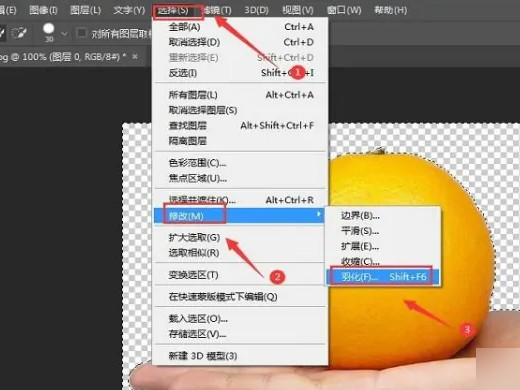The width and height of the screenshot is (520, 390).
Task: Open the brush size preset picker
Action: pos(49,32)
